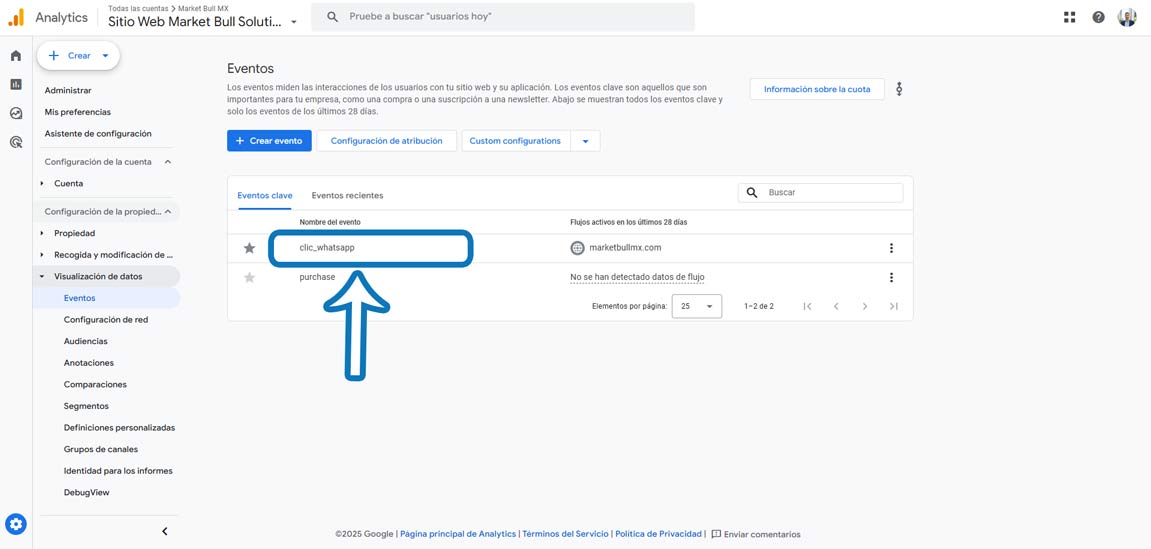Click Información sobre la cuota button

[816, 89]
